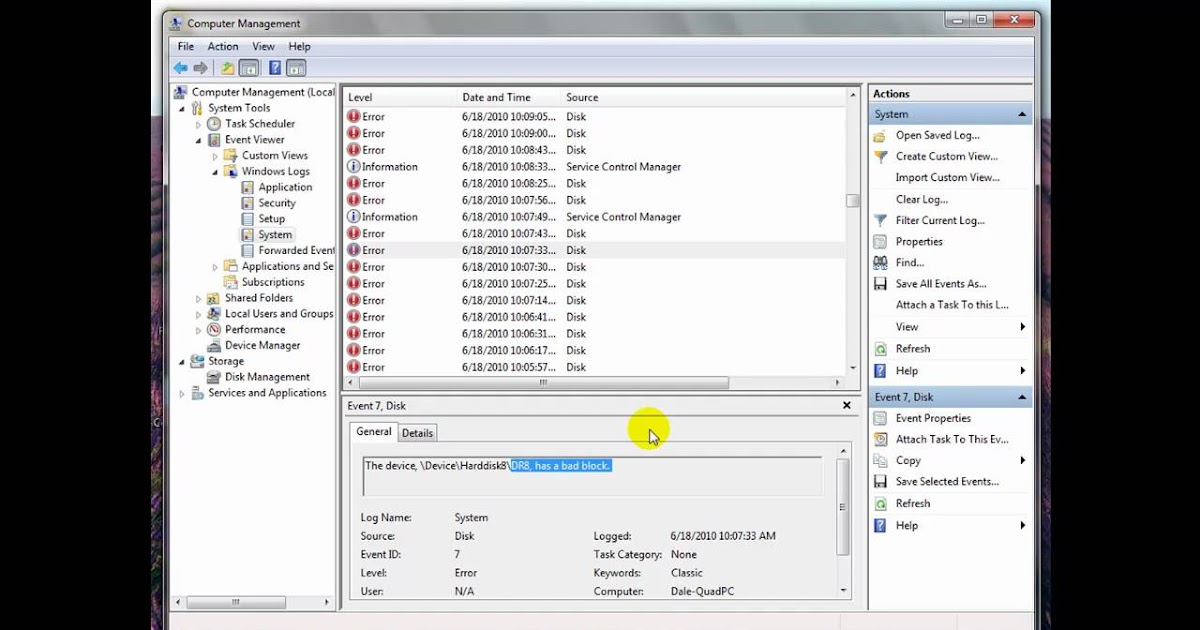
Task: Click Refresh under the System actions
Action: [913, 349]
